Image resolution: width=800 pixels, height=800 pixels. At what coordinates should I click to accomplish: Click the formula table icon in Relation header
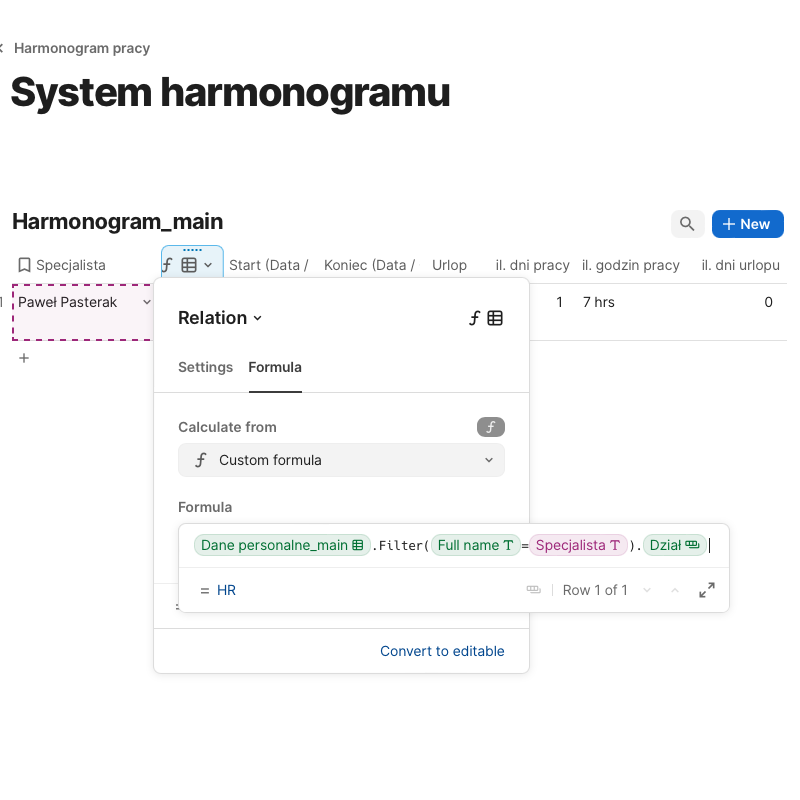click(486, 318)
